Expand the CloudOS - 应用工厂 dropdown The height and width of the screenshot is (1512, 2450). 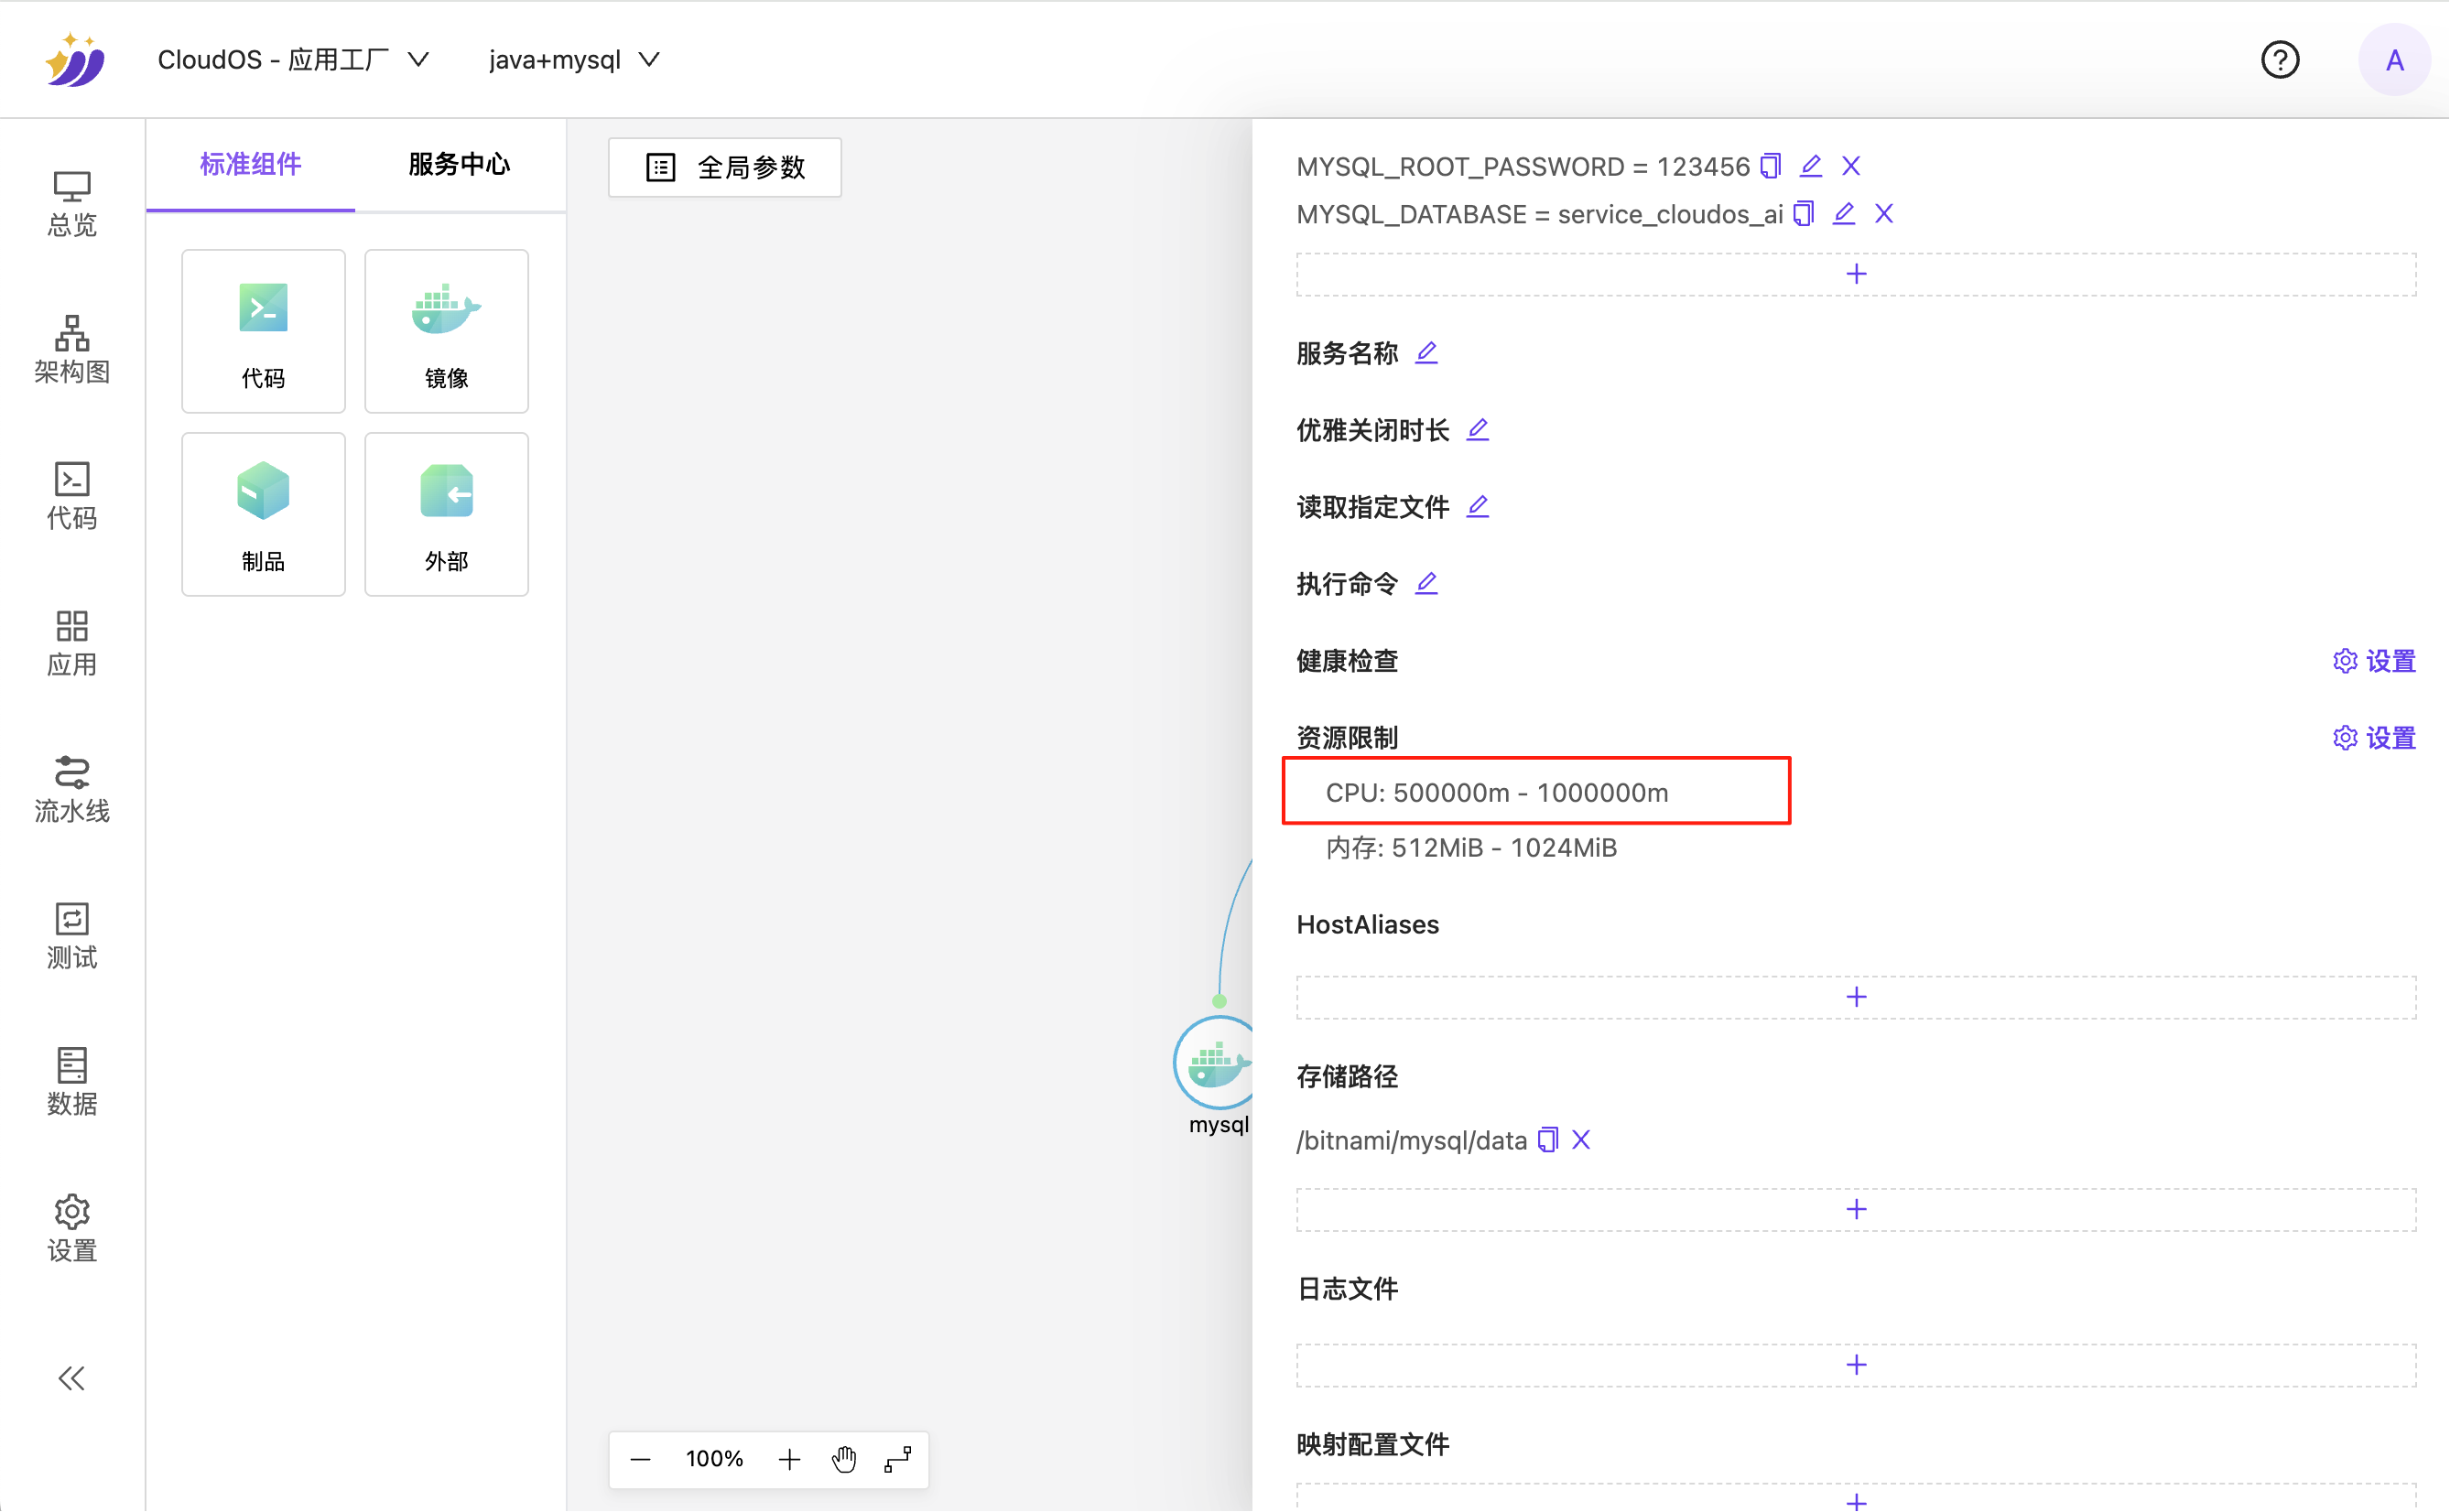(x=294, y=60)
